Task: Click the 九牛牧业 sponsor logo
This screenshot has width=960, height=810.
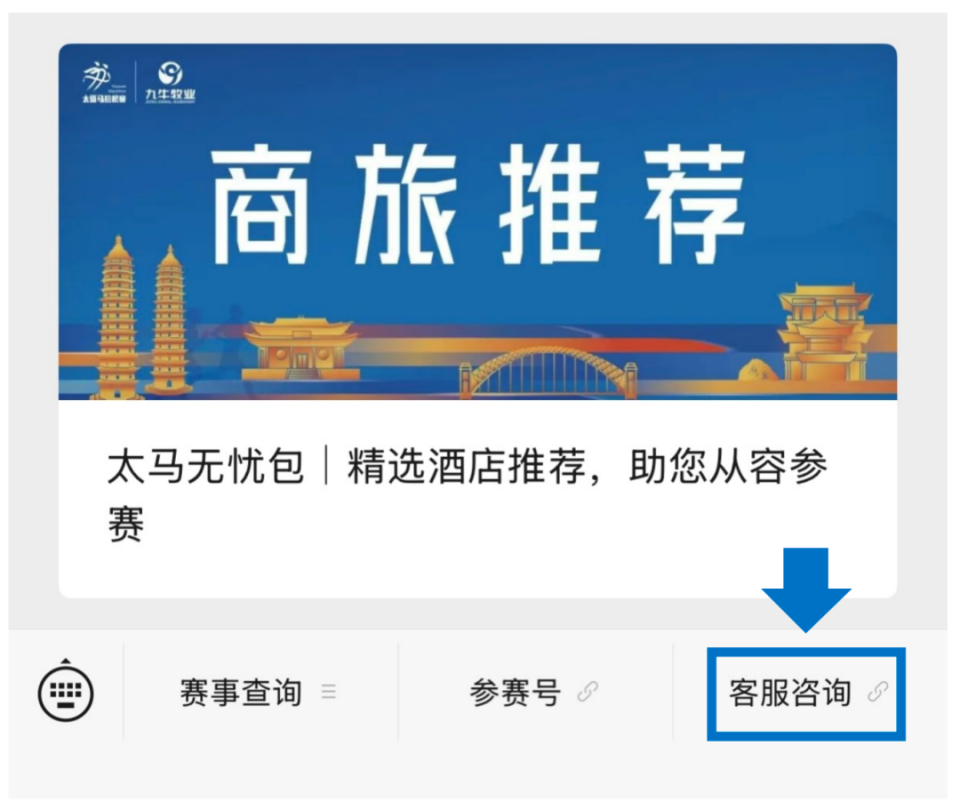Action: coord(170,82)
